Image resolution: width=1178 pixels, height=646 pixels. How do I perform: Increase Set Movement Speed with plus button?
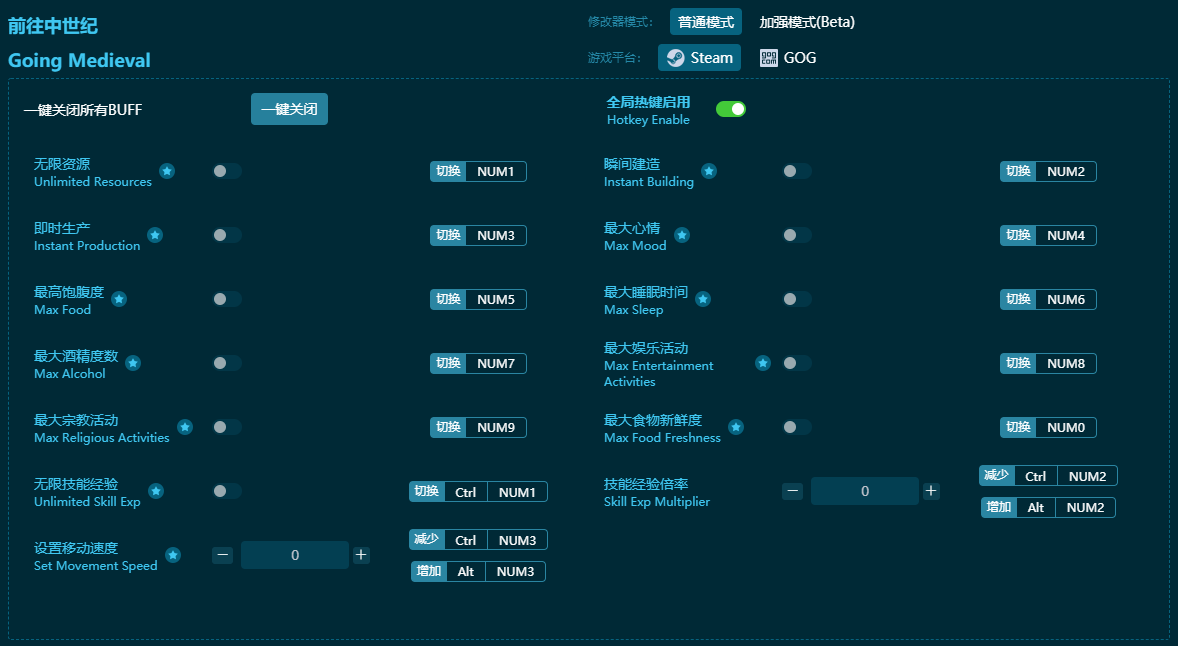pyautogui.click(x=361, y=555)
